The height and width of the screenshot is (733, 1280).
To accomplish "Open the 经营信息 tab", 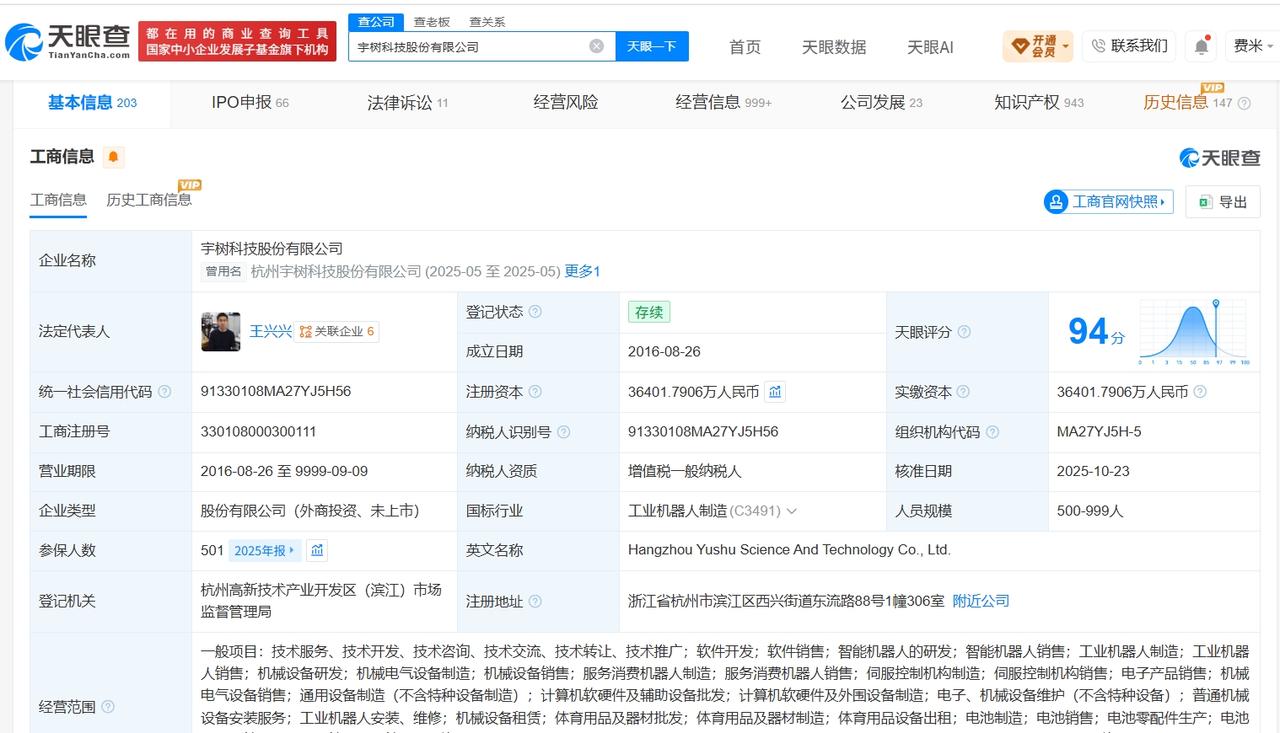I will [x=723, y=102].
